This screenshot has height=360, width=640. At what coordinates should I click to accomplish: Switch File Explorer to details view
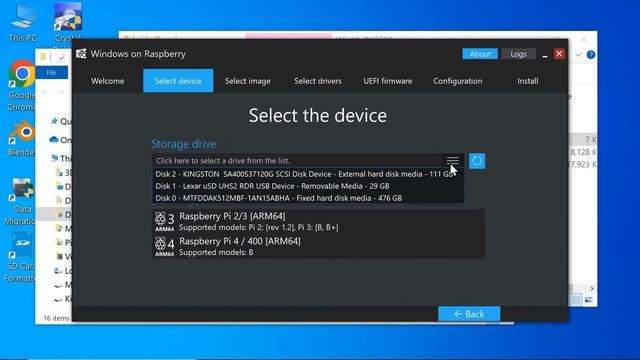576,300
